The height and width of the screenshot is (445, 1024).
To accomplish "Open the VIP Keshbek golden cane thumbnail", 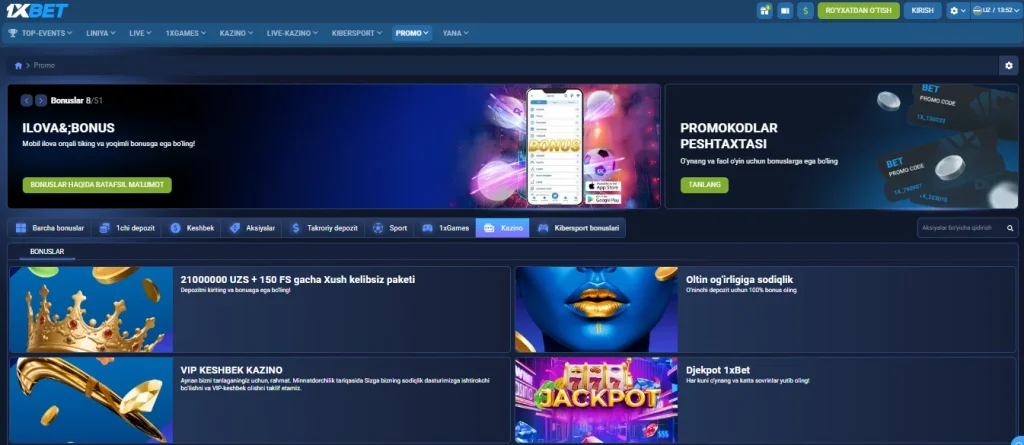I will [91, 401].
